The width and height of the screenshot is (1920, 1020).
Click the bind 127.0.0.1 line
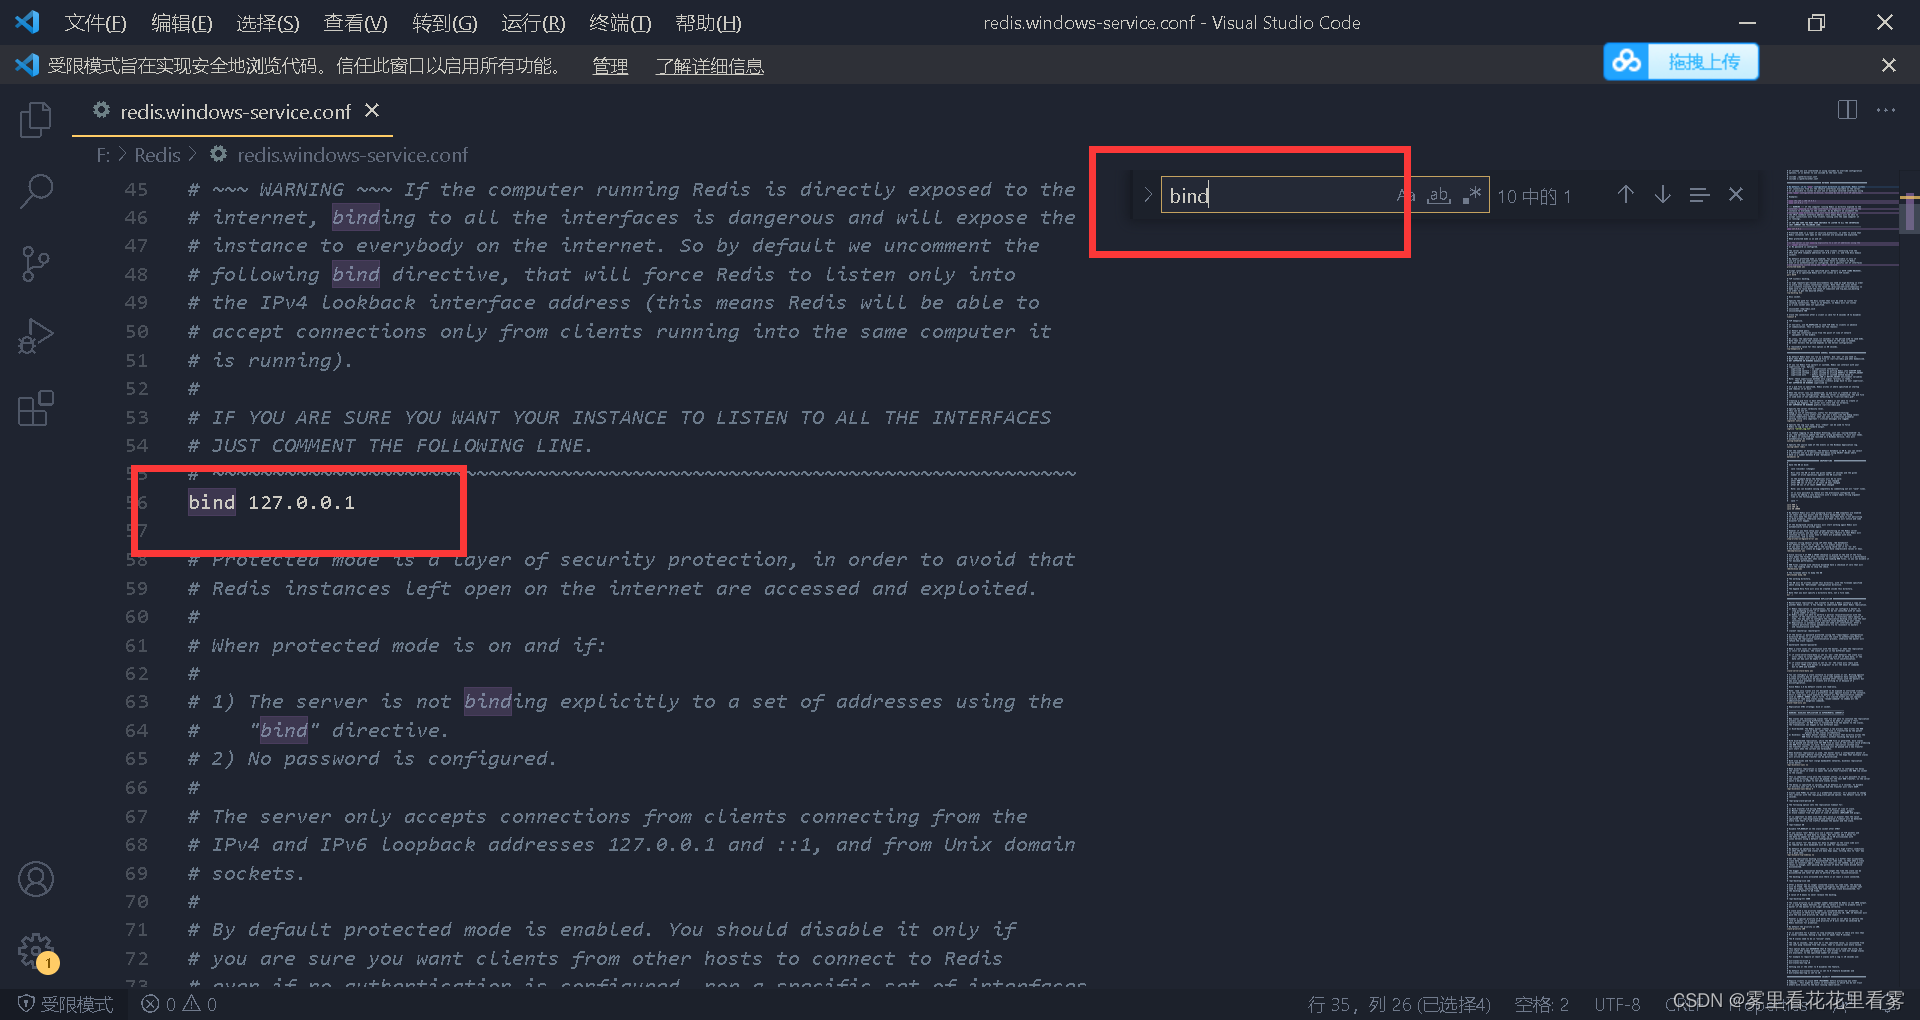pos(271,502)
